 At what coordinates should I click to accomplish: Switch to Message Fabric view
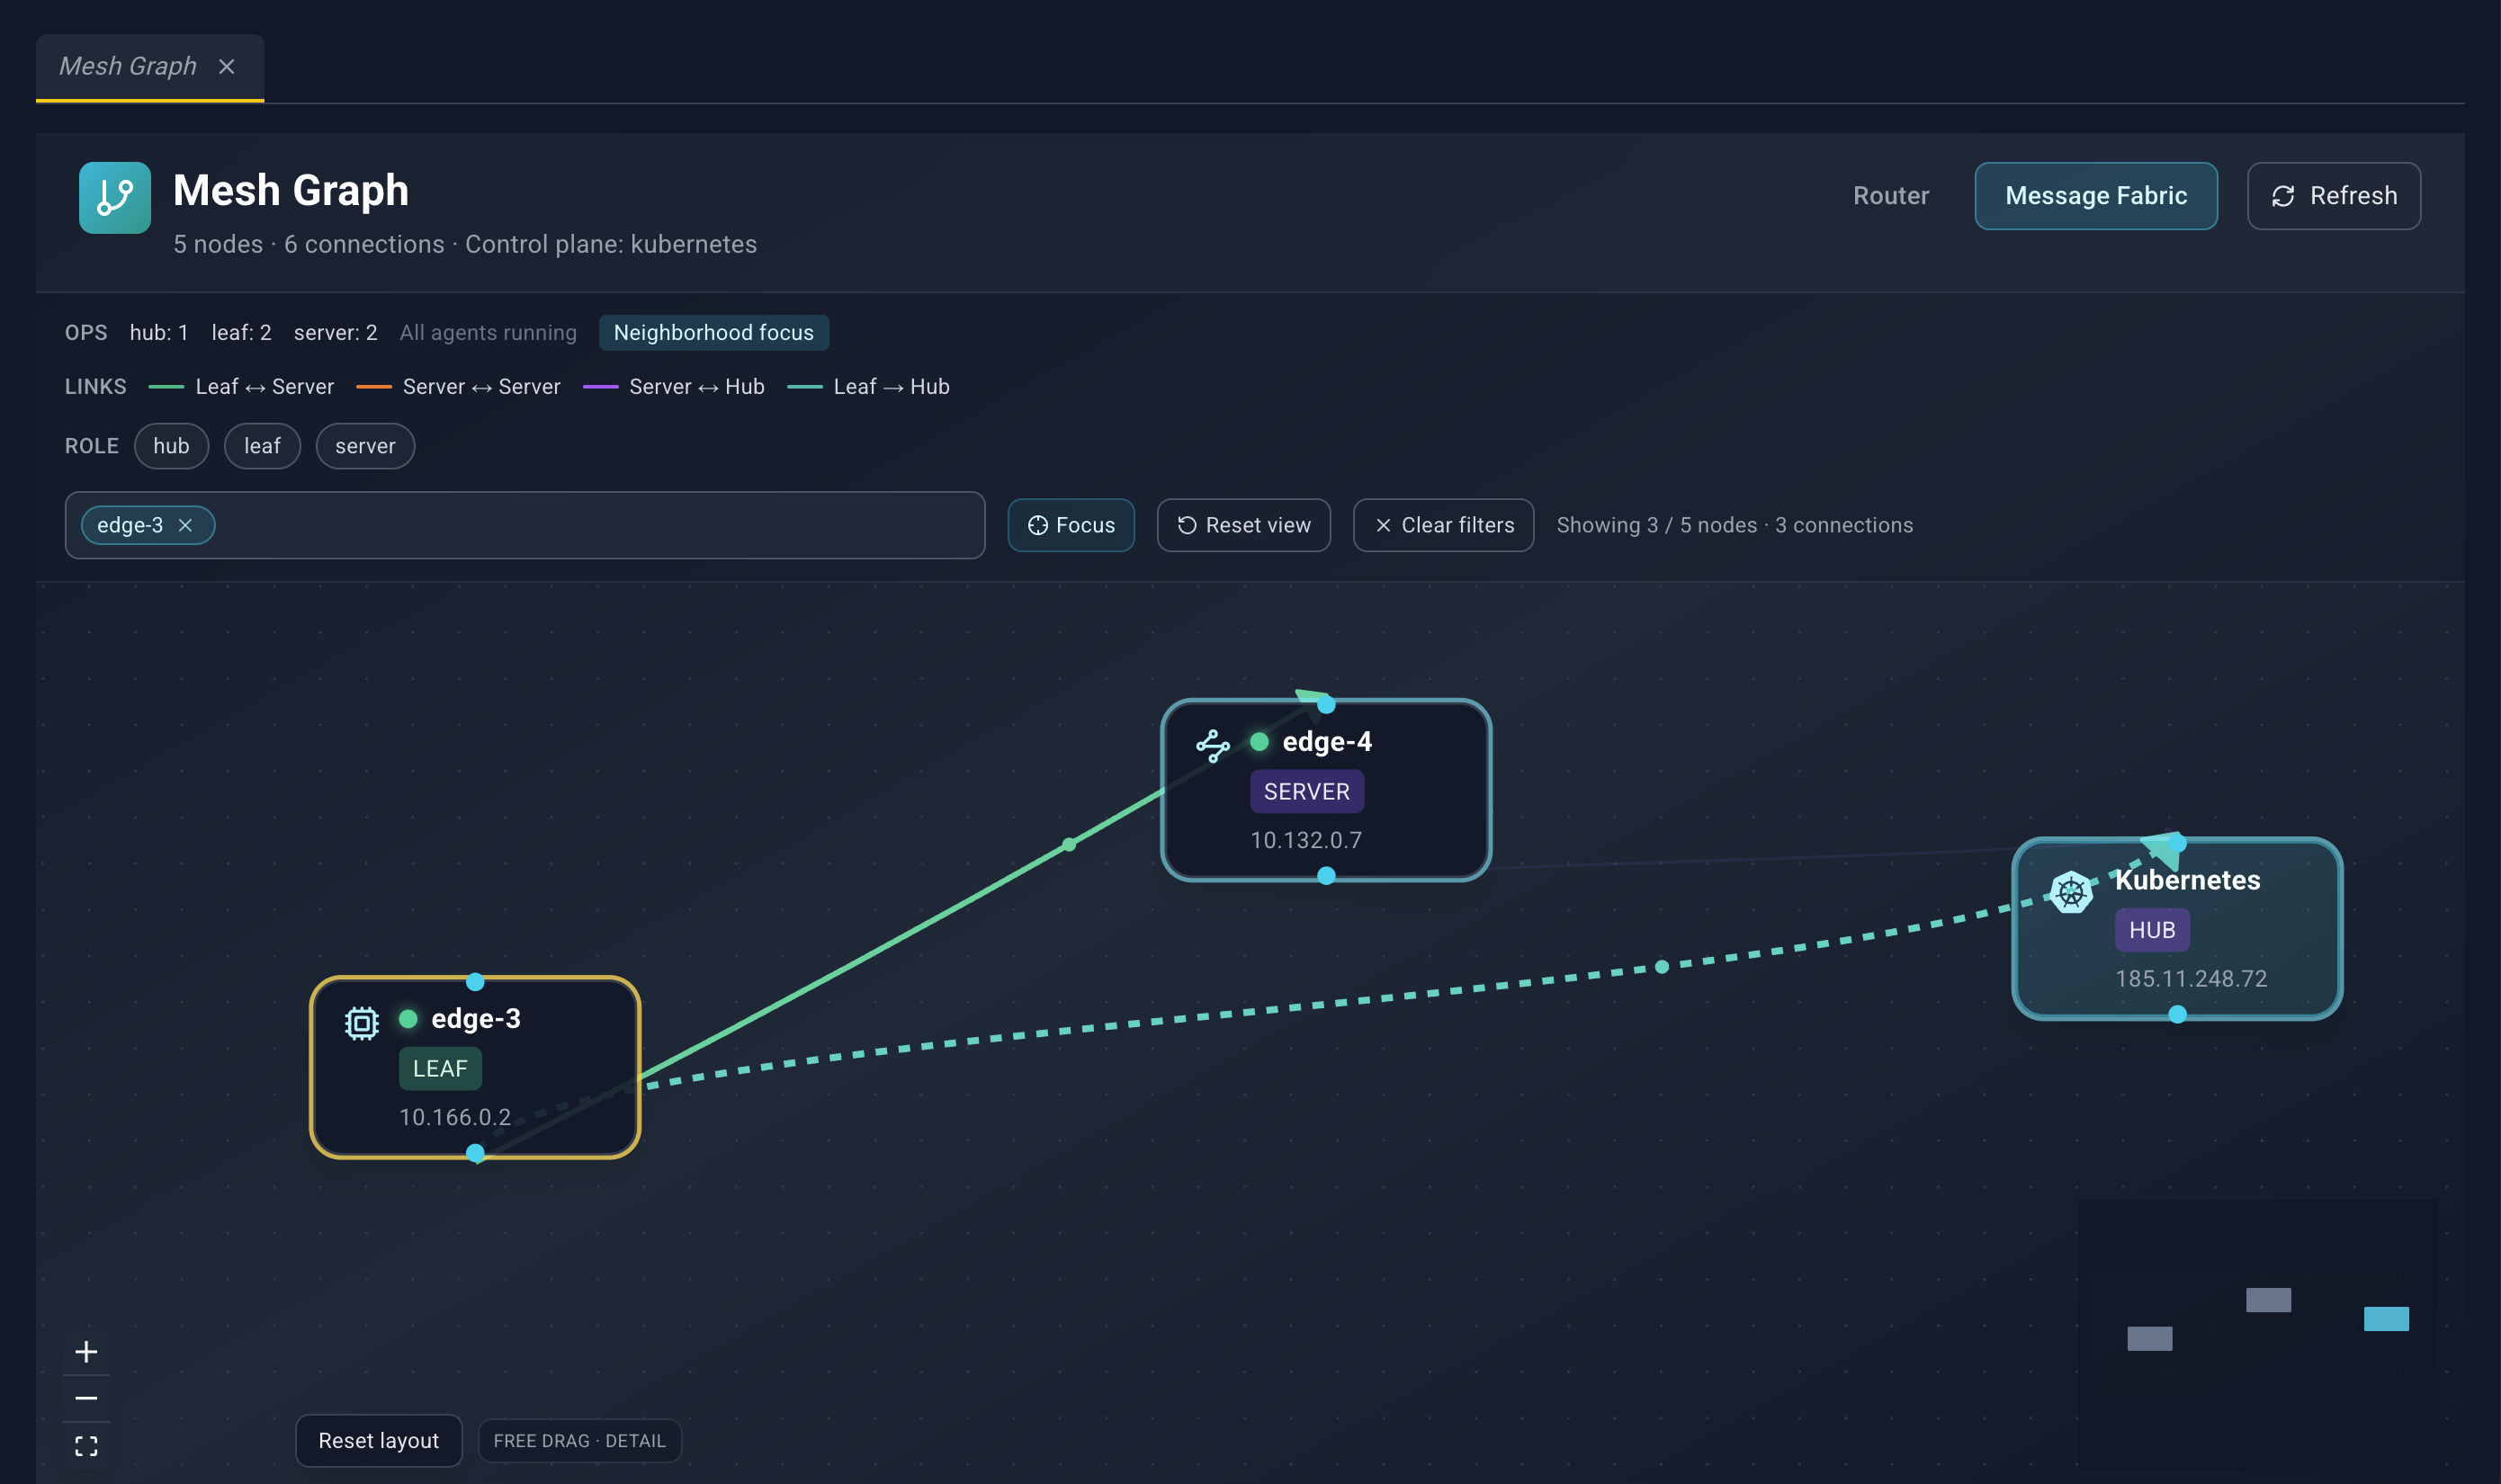[2096, 195]
